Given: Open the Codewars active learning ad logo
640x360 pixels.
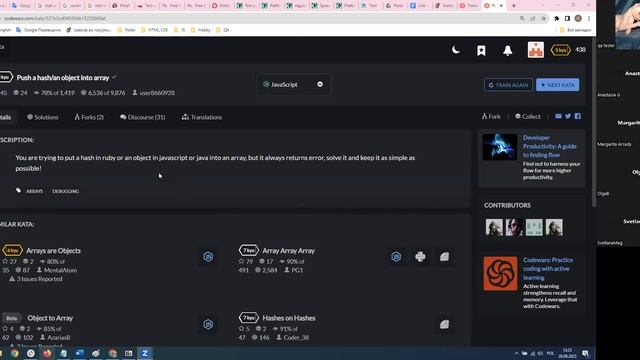Looking at the screenshot, I should tap(500, 273).
